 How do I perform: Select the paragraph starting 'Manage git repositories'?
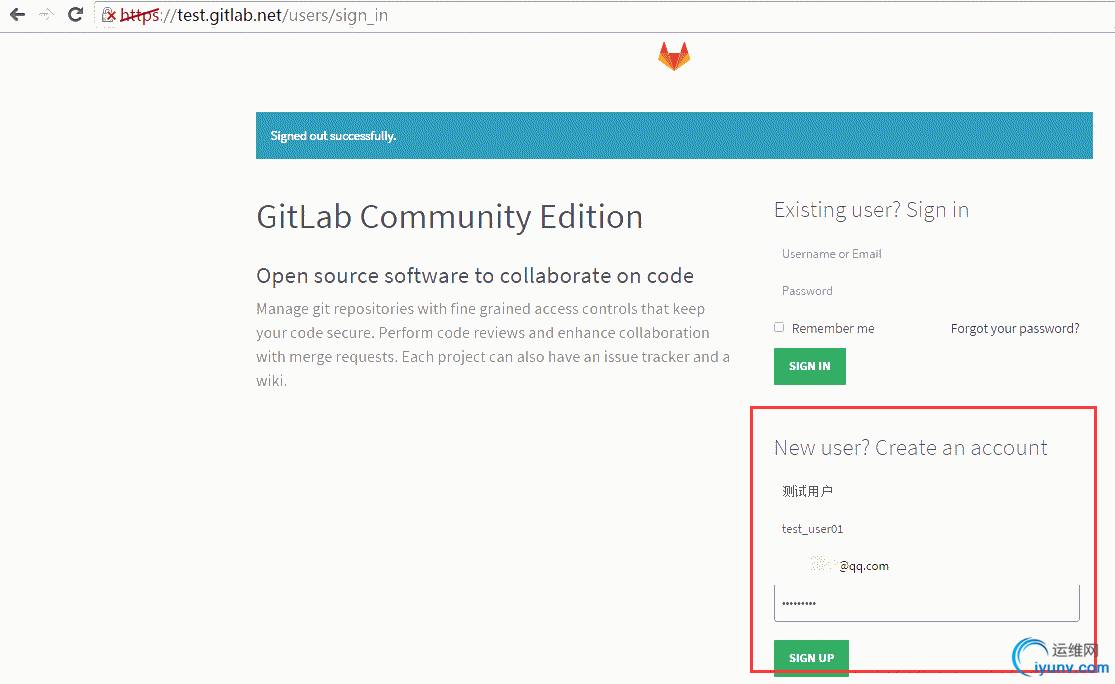[493, 345]
